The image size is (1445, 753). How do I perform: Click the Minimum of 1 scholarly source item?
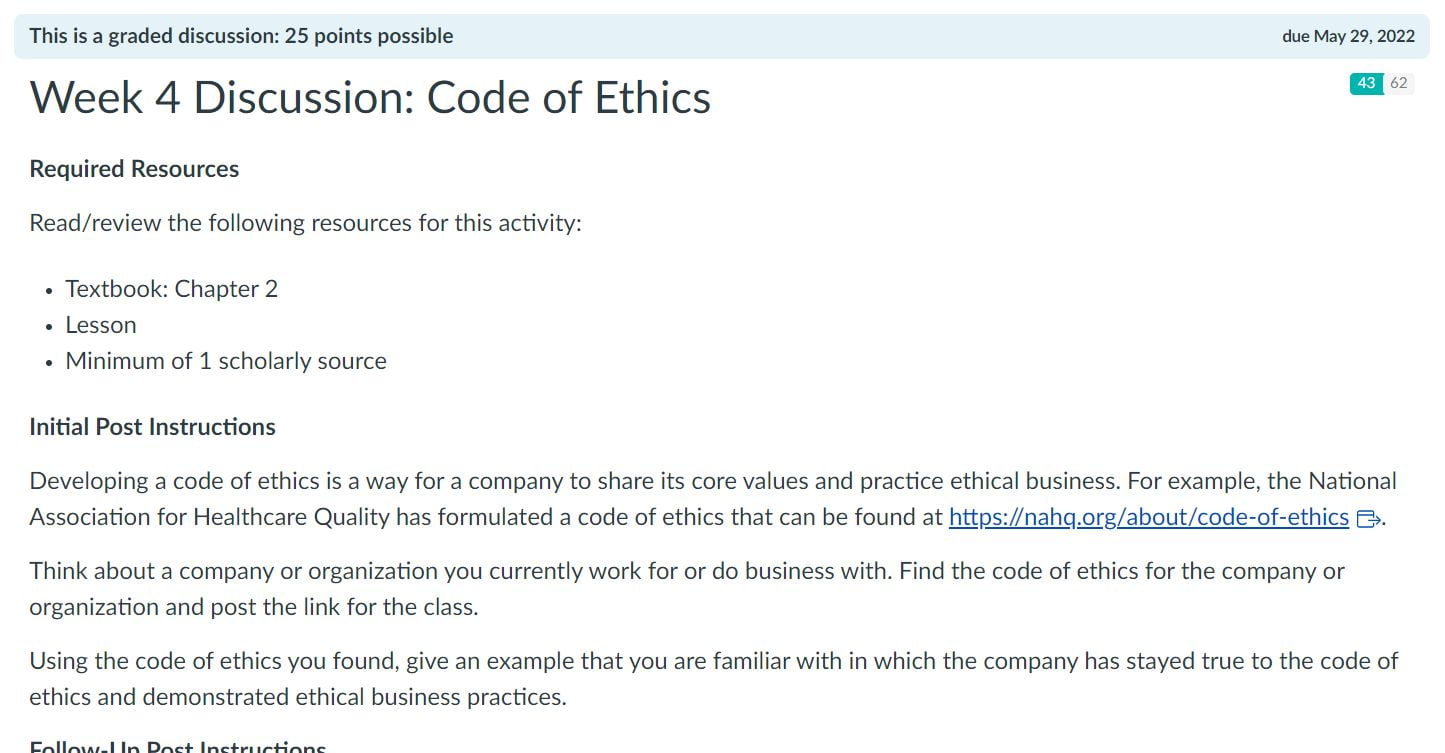click(x=226, y=361)
